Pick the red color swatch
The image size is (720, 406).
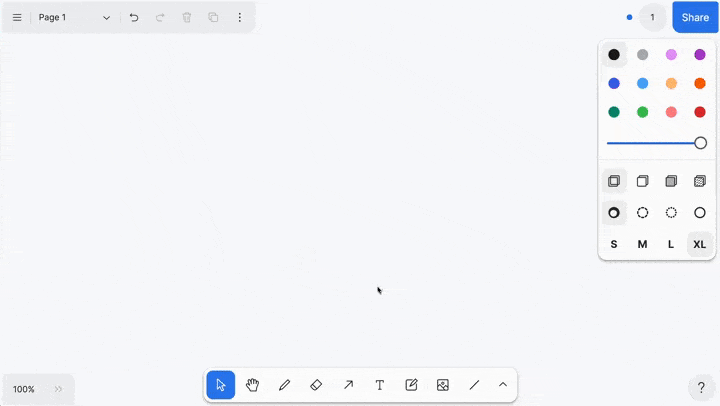700,112
